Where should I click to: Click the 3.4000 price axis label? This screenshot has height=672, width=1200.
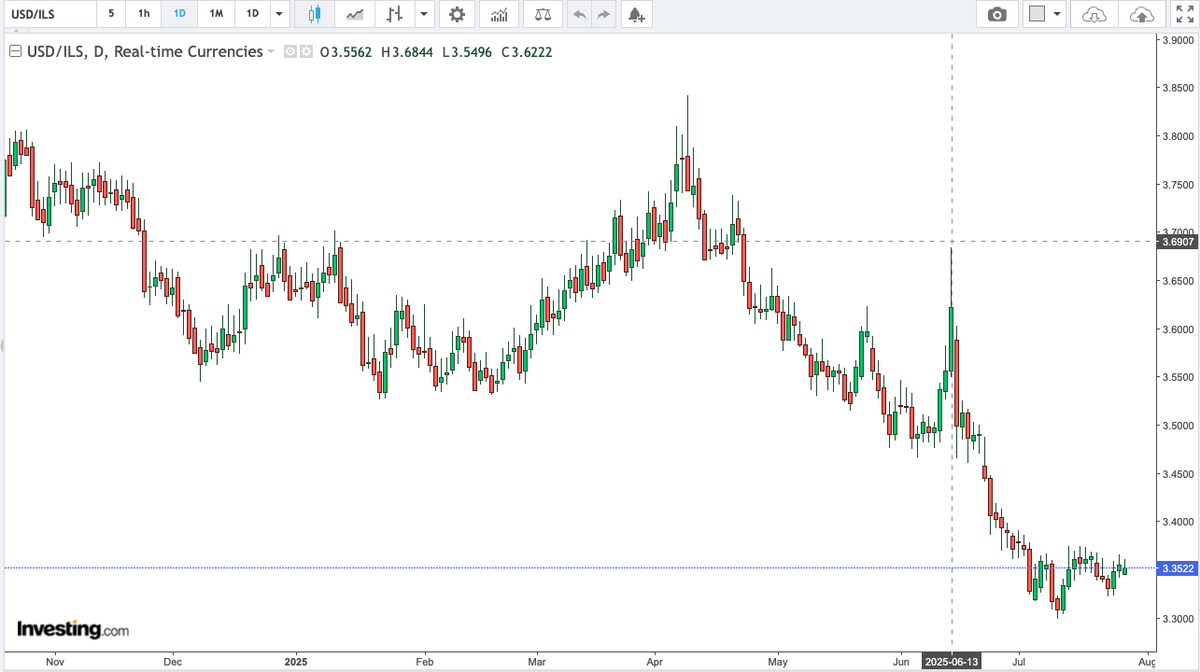[x=1177, y=522]
